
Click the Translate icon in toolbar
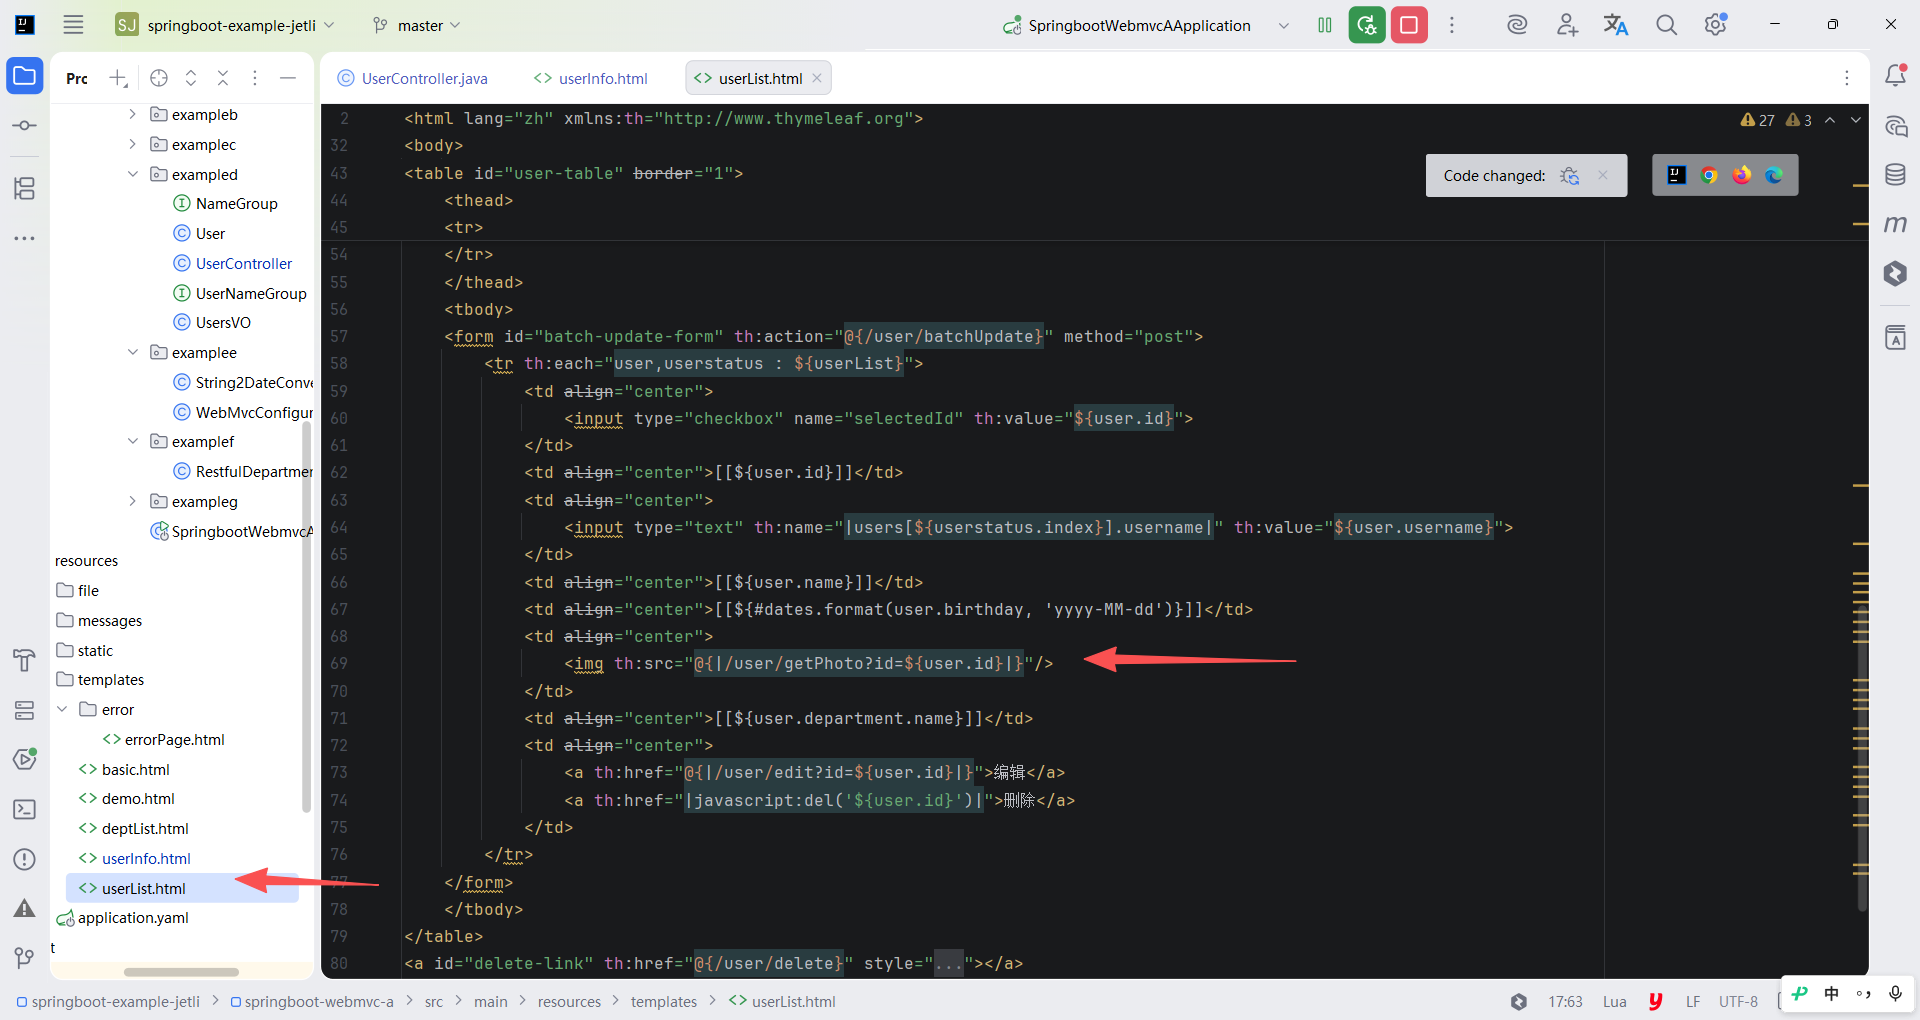pyautogui.click(x=1616, y=25)
